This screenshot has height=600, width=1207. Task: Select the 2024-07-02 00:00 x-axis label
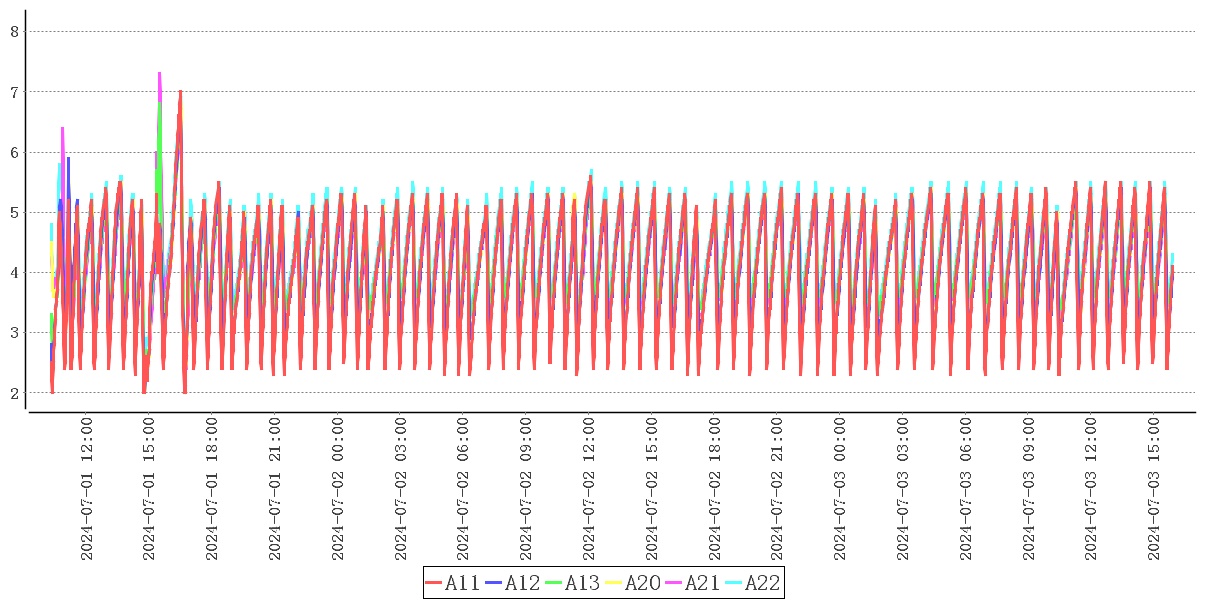tap(338, 490)
